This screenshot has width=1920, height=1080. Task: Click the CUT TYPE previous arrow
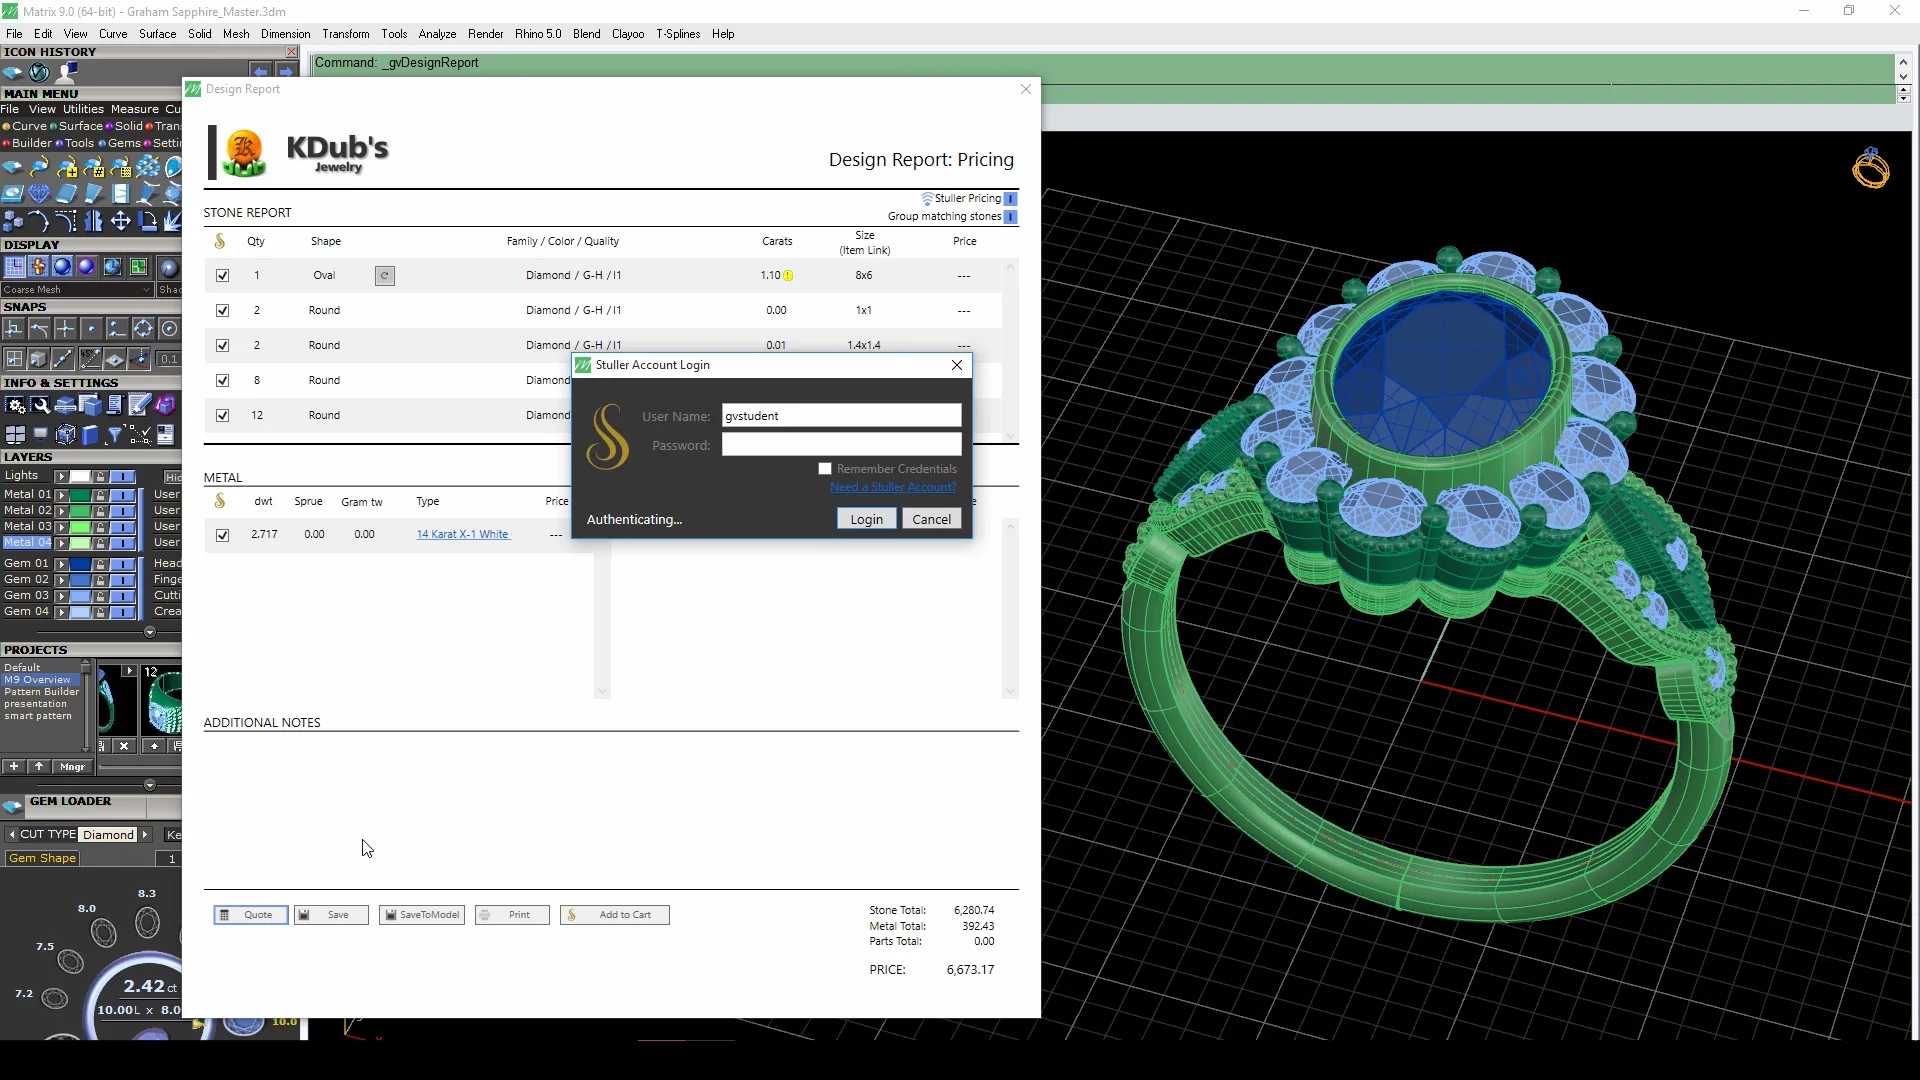coord(11,834)
